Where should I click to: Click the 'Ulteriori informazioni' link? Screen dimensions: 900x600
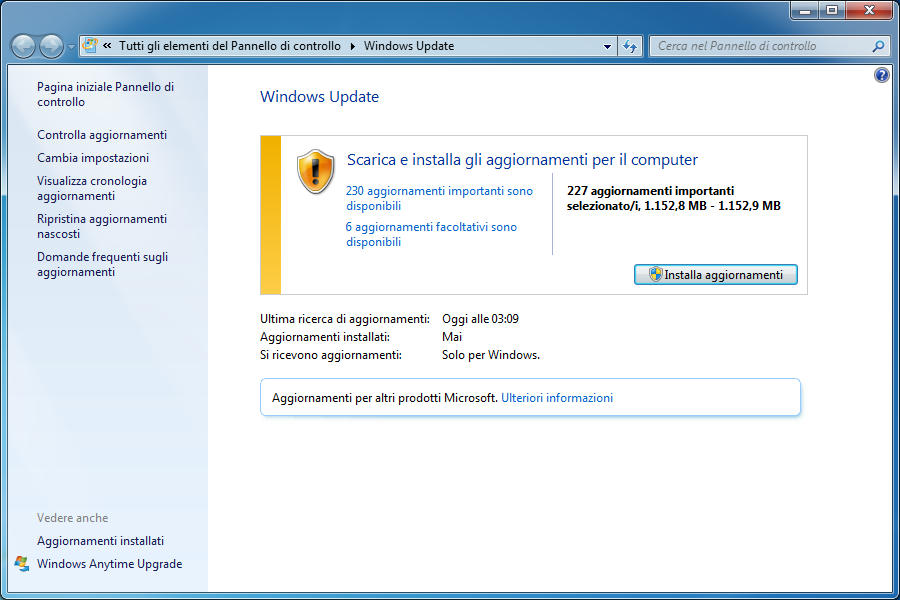557,398
